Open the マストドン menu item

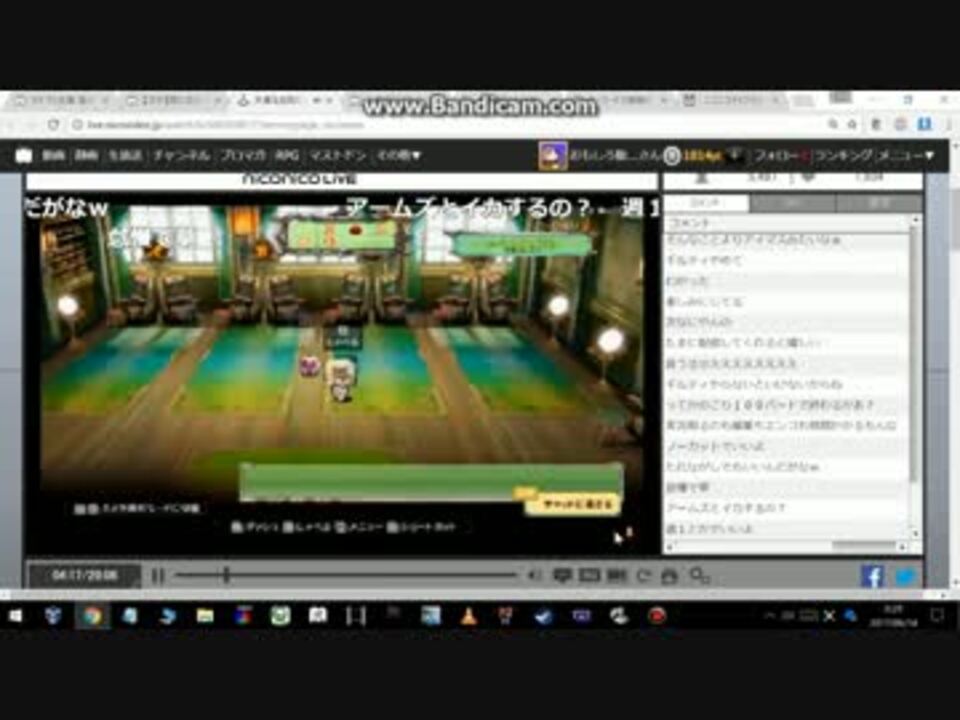pos(337,156)
